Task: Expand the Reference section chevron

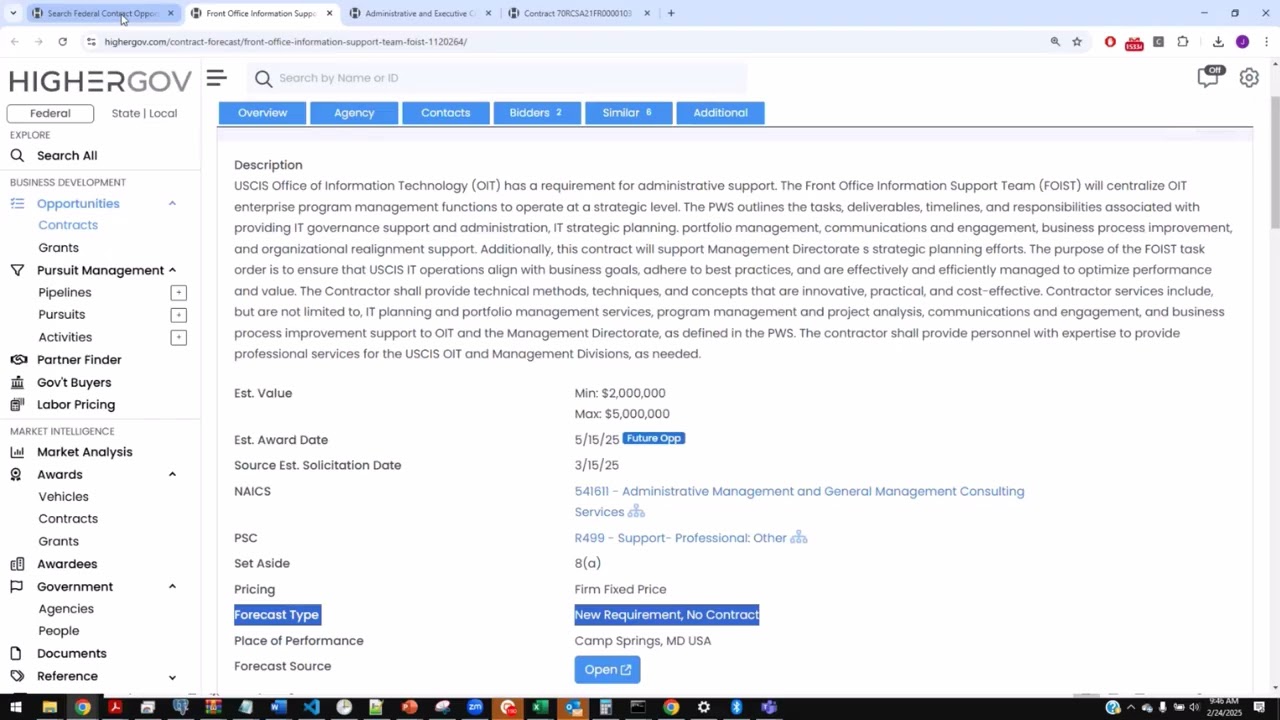Action: (172, 677)
